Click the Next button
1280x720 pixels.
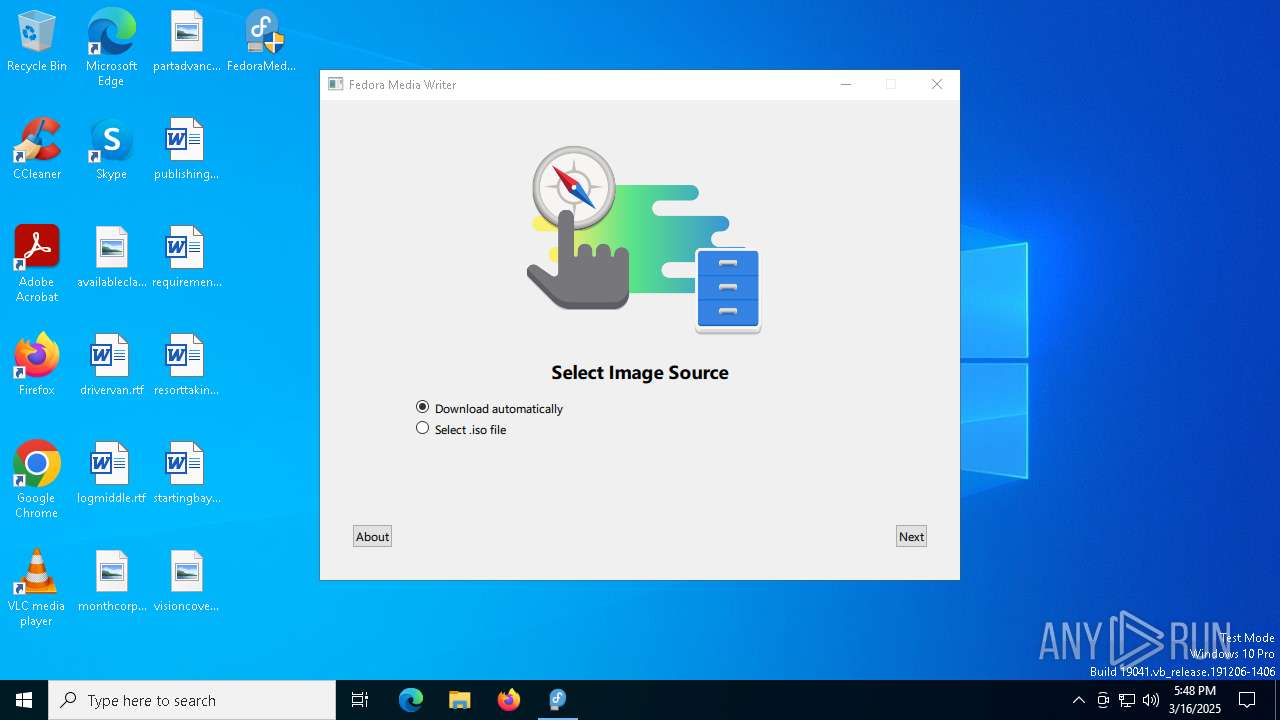911,536
